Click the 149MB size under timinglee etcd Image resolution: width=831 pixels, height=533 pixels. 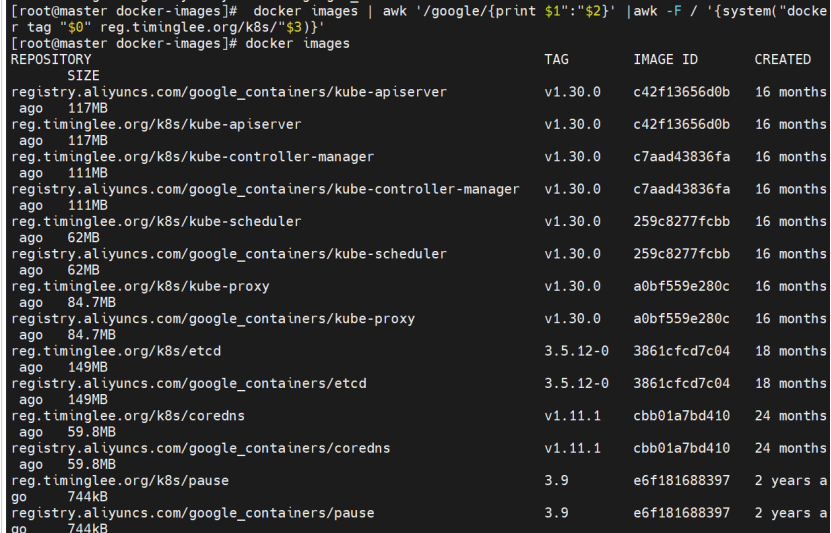[x=87, y=367]
